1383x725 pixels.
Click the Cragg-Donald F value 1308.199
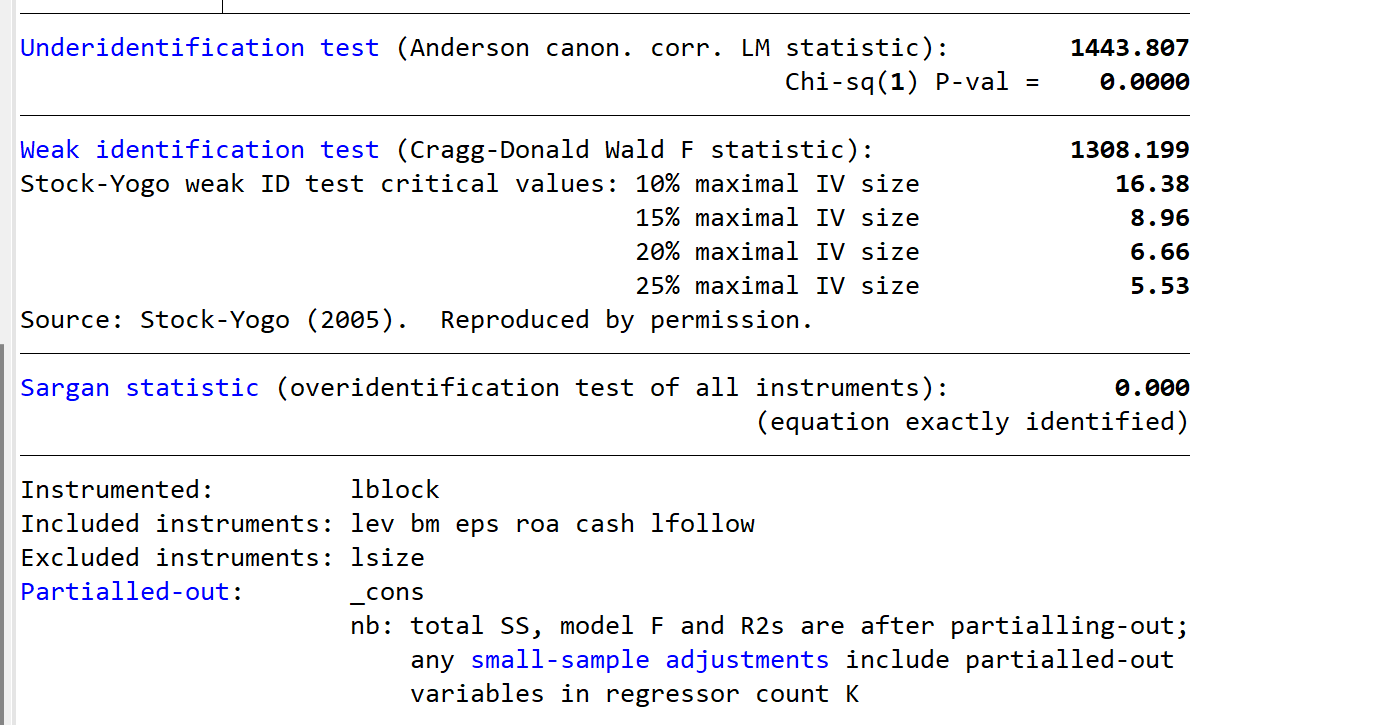pos(1129,150)
